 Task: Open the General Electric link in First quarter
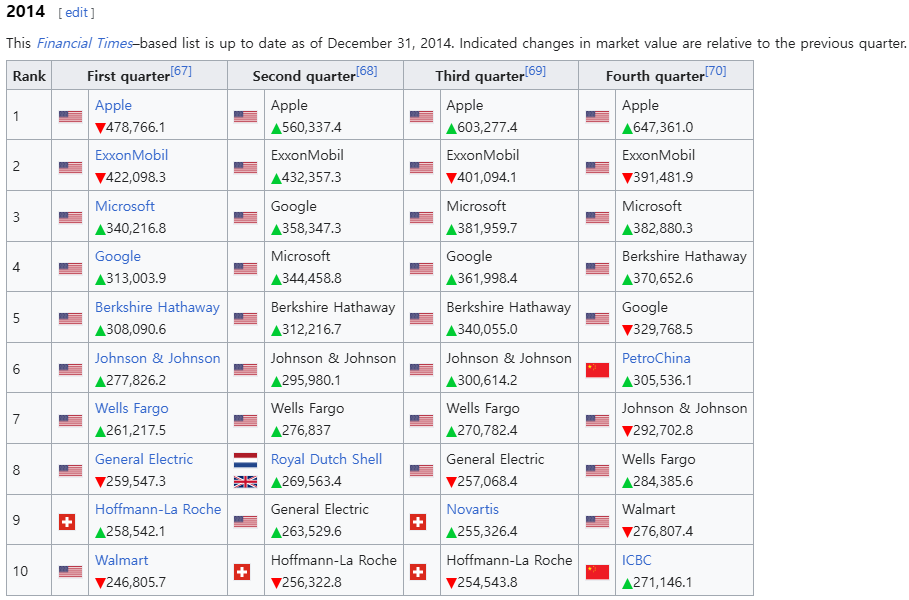[144, 459]
